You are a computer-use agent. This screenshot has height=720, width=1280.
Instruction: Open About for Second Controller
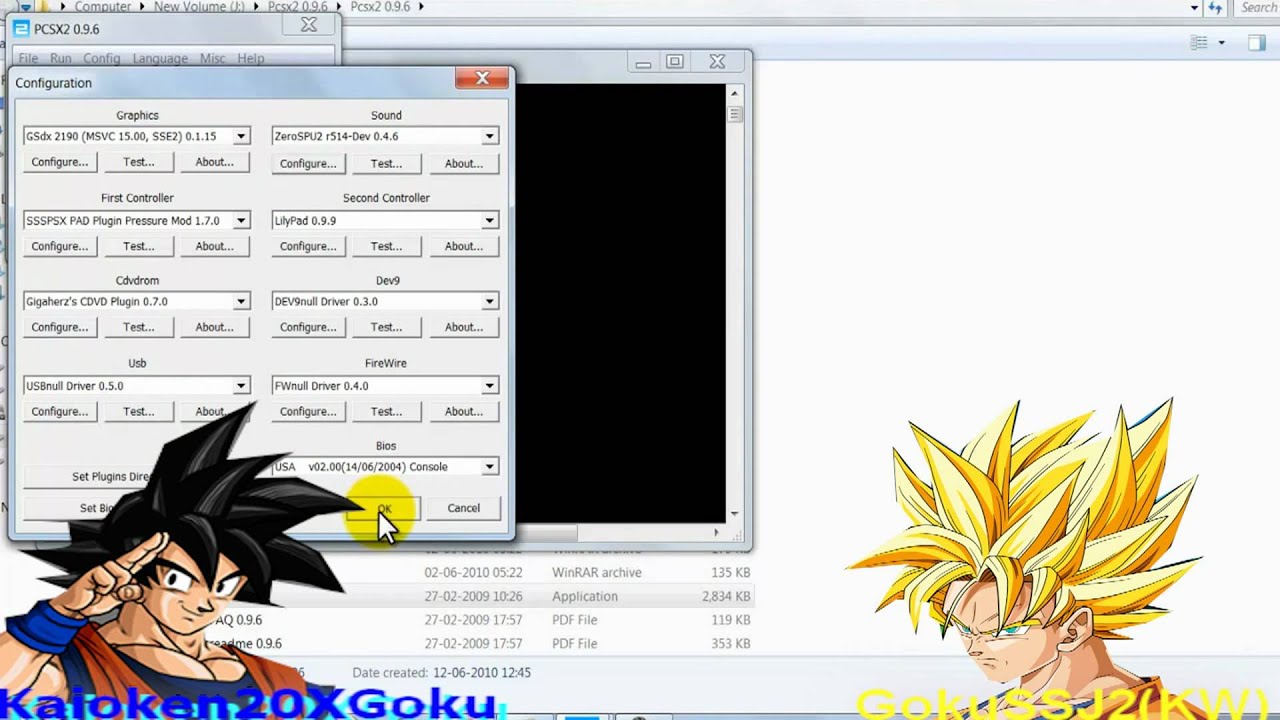(x=463, y=246)
